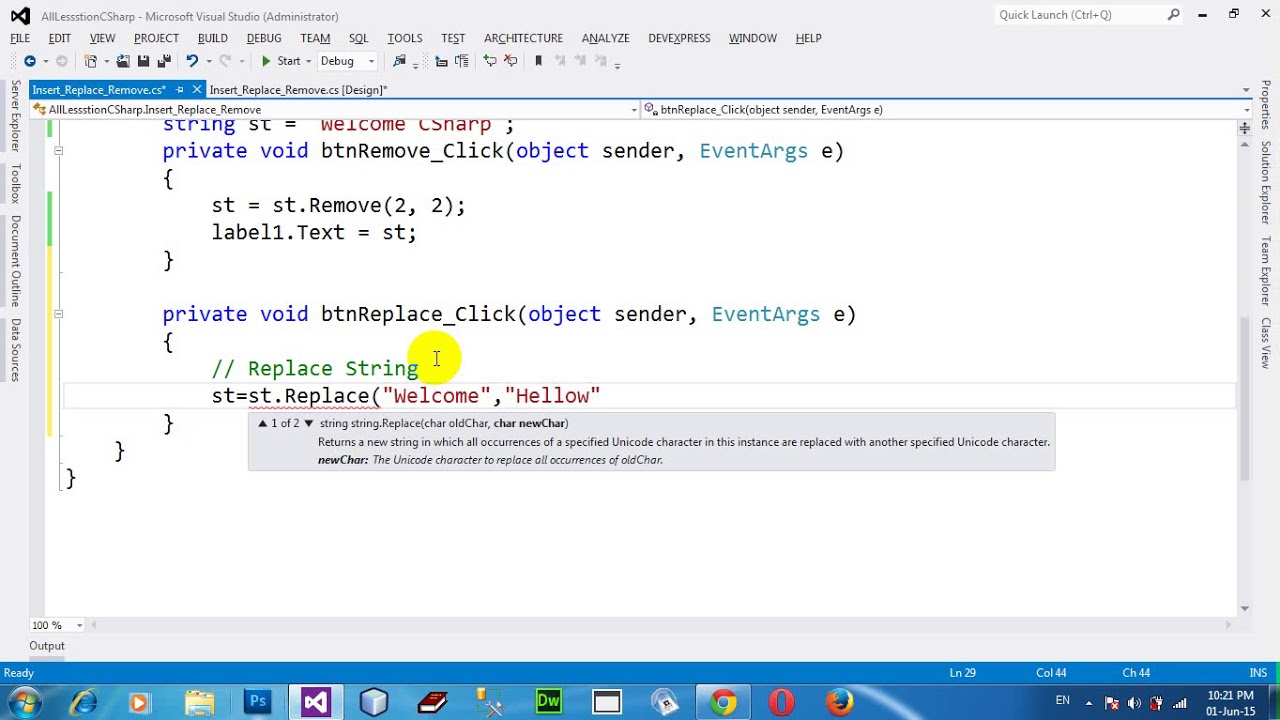Collapse the btnReplace_Click method outline
Viewport: 1280px width, 720px height.
58,314
